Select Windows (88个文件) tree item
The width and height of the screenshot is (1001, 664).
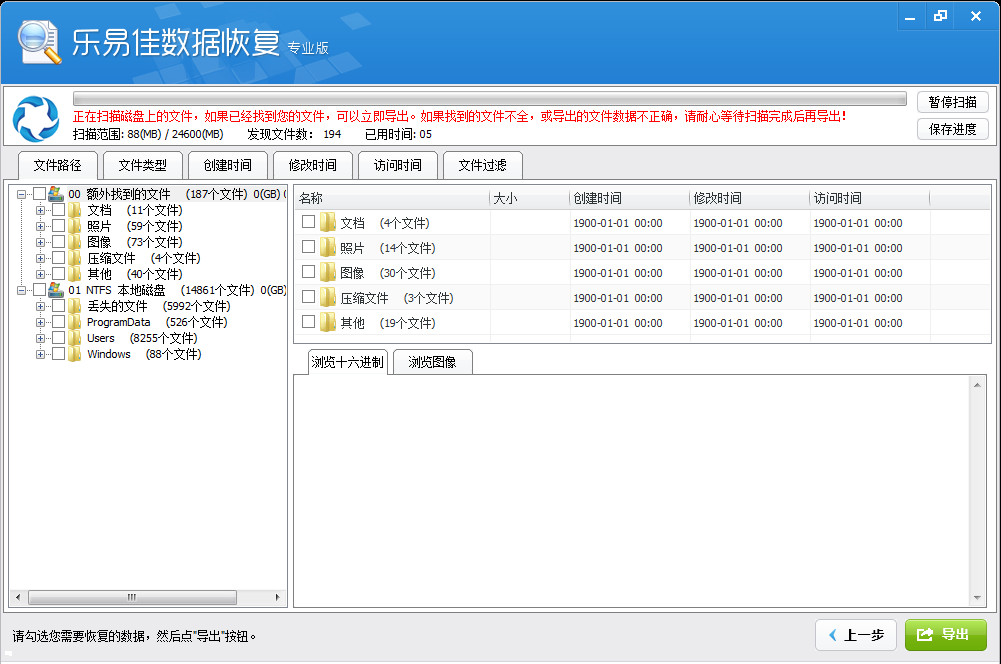pos(144,354)
